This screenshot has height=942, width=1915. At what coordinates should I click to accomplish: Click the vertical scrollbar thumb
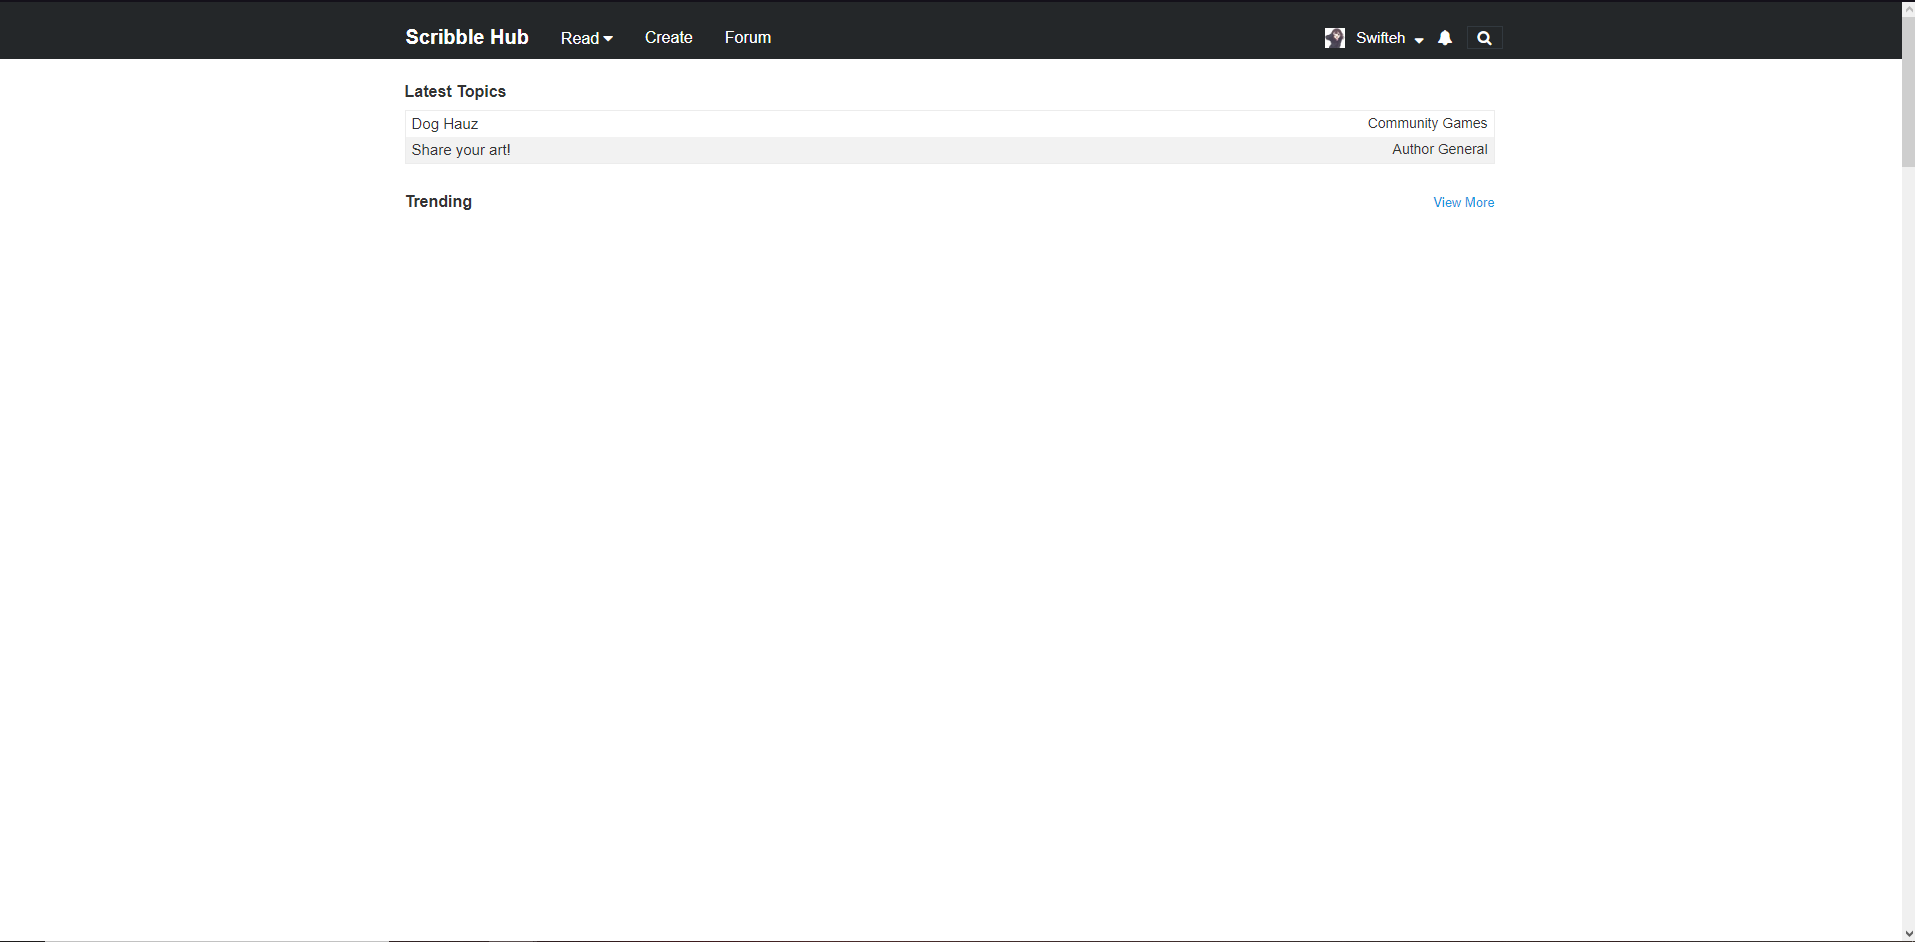pyautogui.click(x=1908, y=90)
